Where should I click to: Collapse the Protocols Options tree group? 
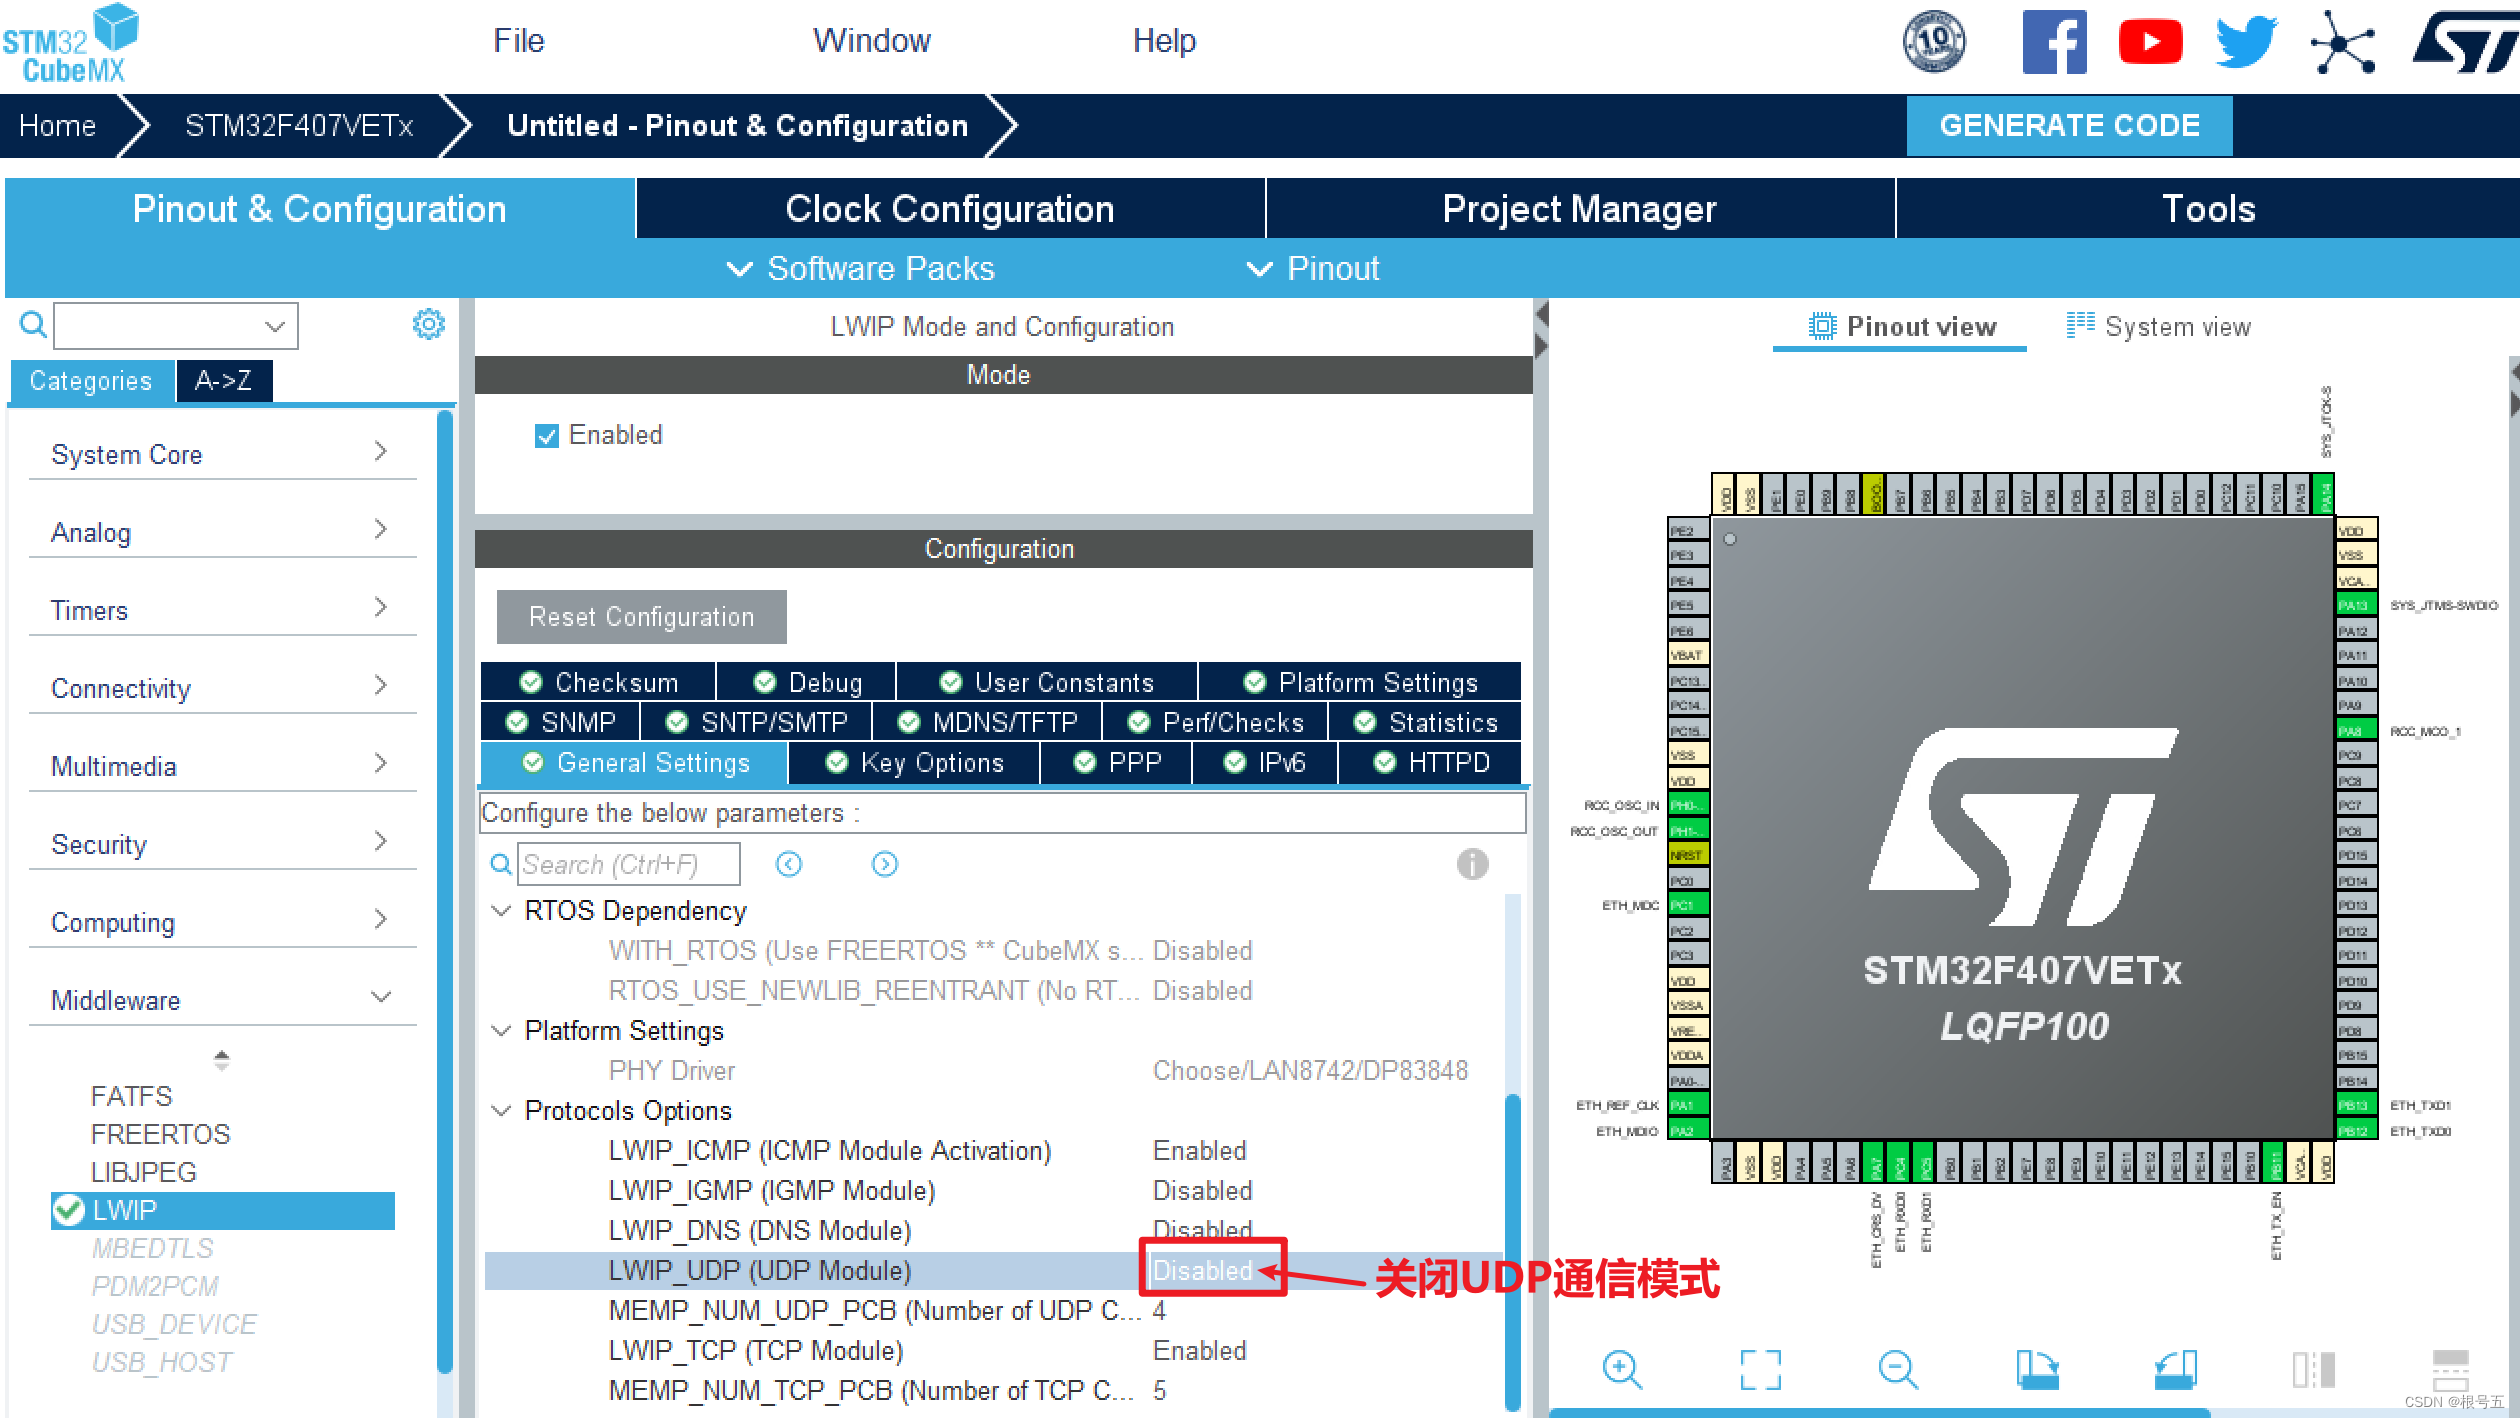[502, 1110]
